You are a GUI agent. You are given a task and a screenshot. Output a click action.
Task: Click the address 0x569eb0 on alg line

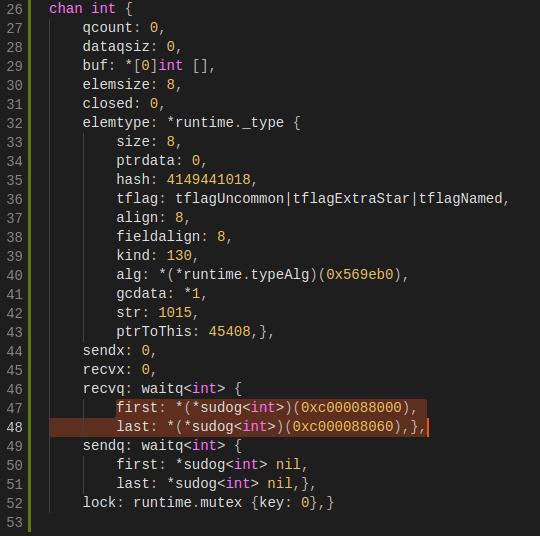(360, 275)
